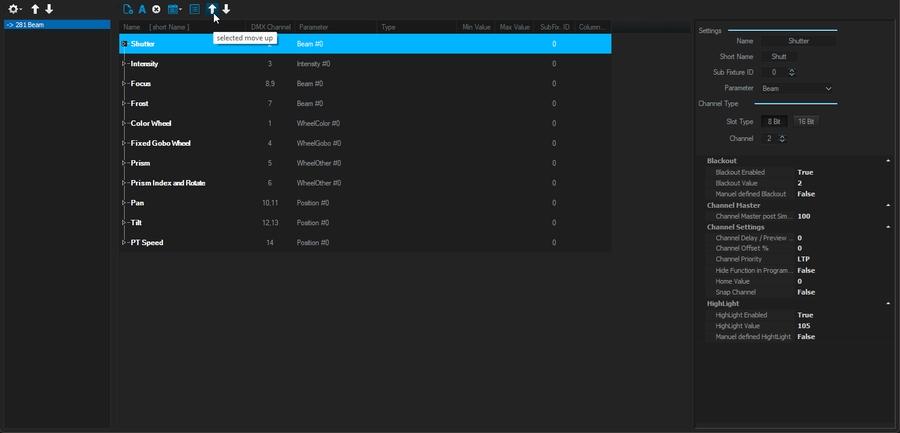Toggle the Blackout Enabled value
Screen dimensions: 900x433
pyautogui.click(x=805, y=172)
